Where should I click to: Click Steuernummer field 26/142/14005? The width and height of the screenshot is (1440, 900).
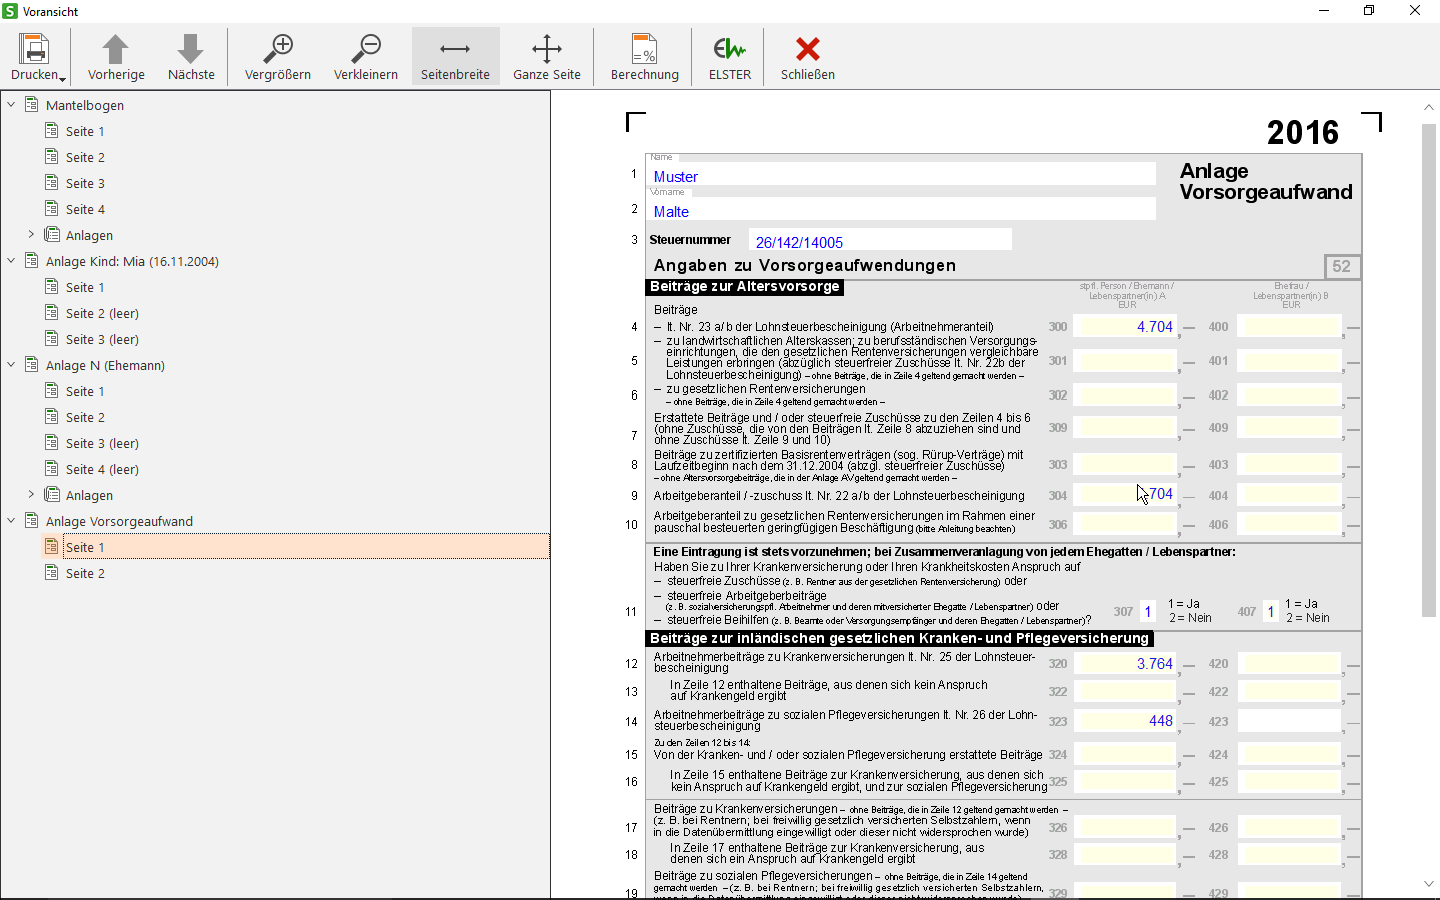point(880,241)
